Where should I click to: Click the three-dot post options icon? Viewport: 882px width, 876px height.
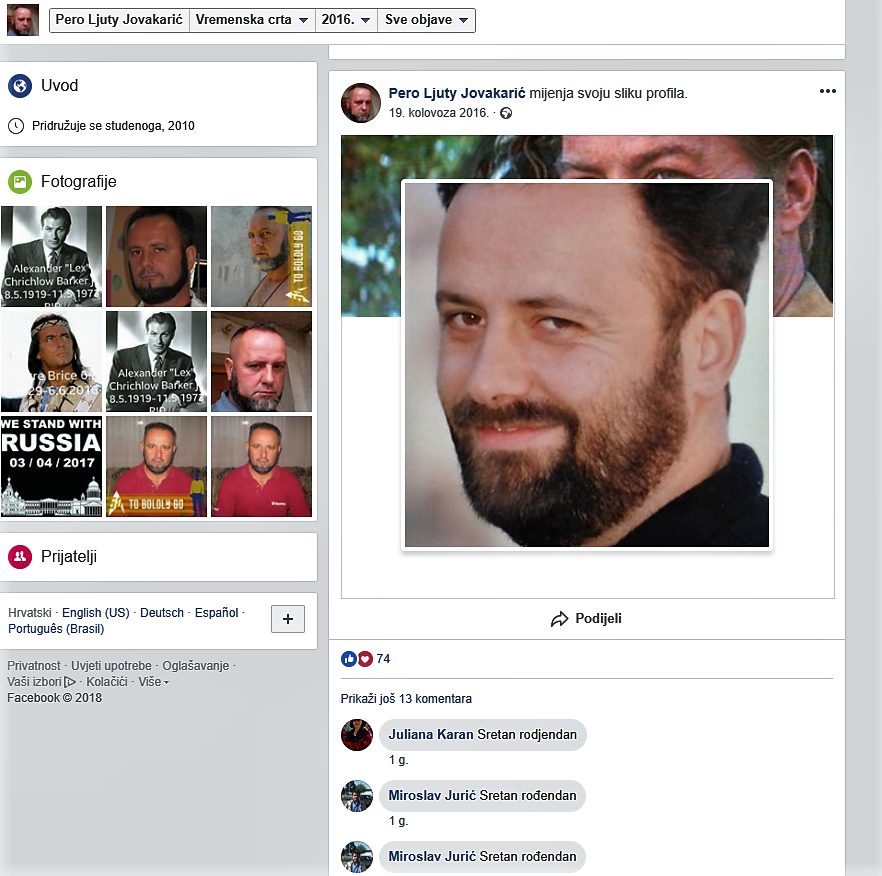(x=827, y=91)
